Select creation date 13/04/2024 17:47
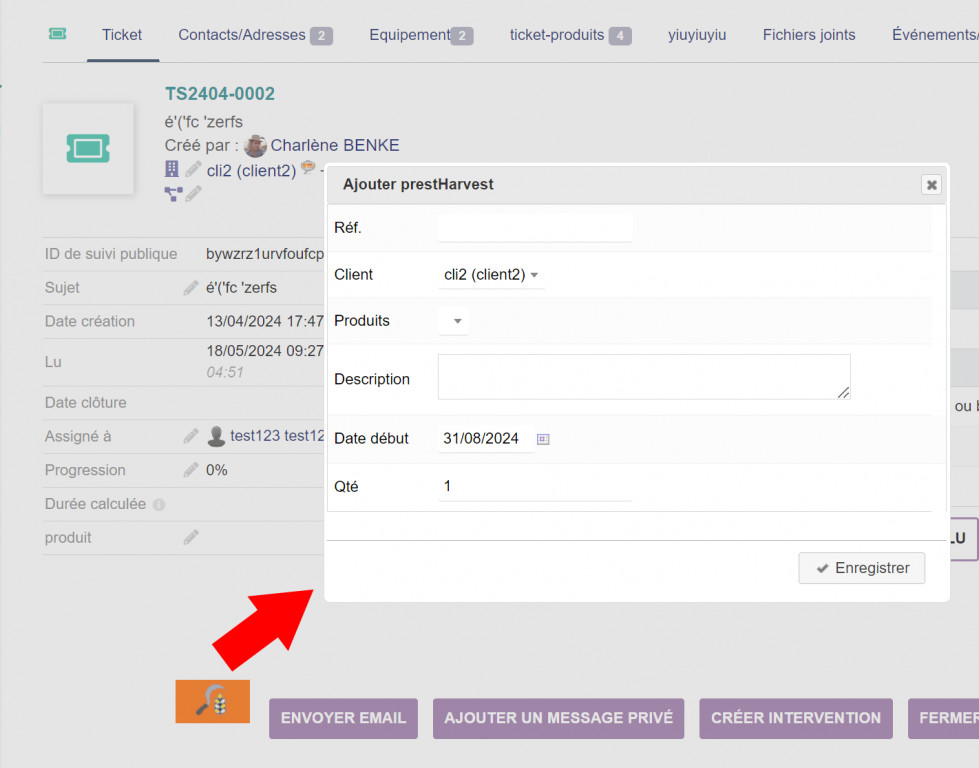This screenshot has height=768, width=979. click(x=265, y=322)
